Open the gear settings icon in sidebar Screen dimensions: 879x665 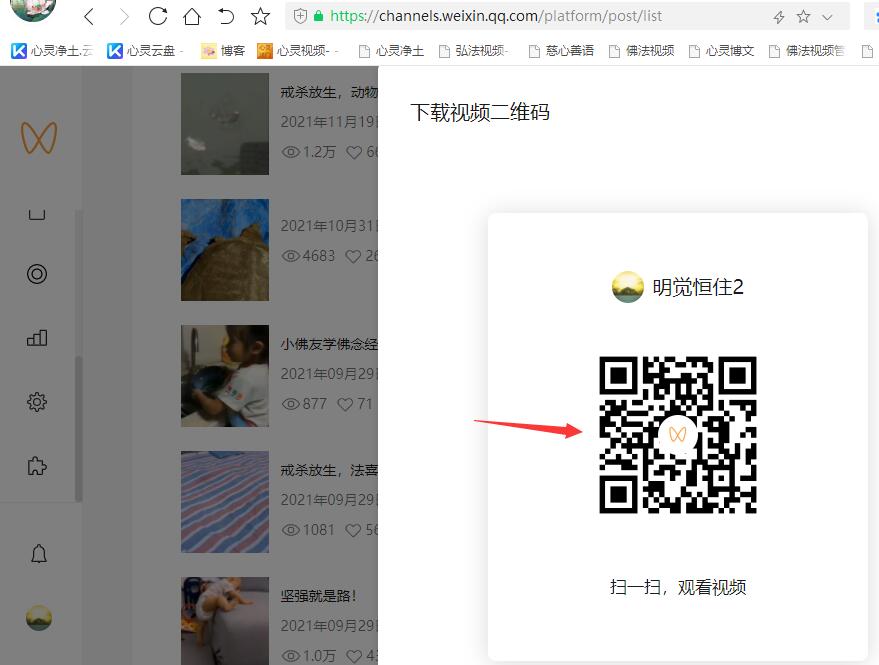37,401
